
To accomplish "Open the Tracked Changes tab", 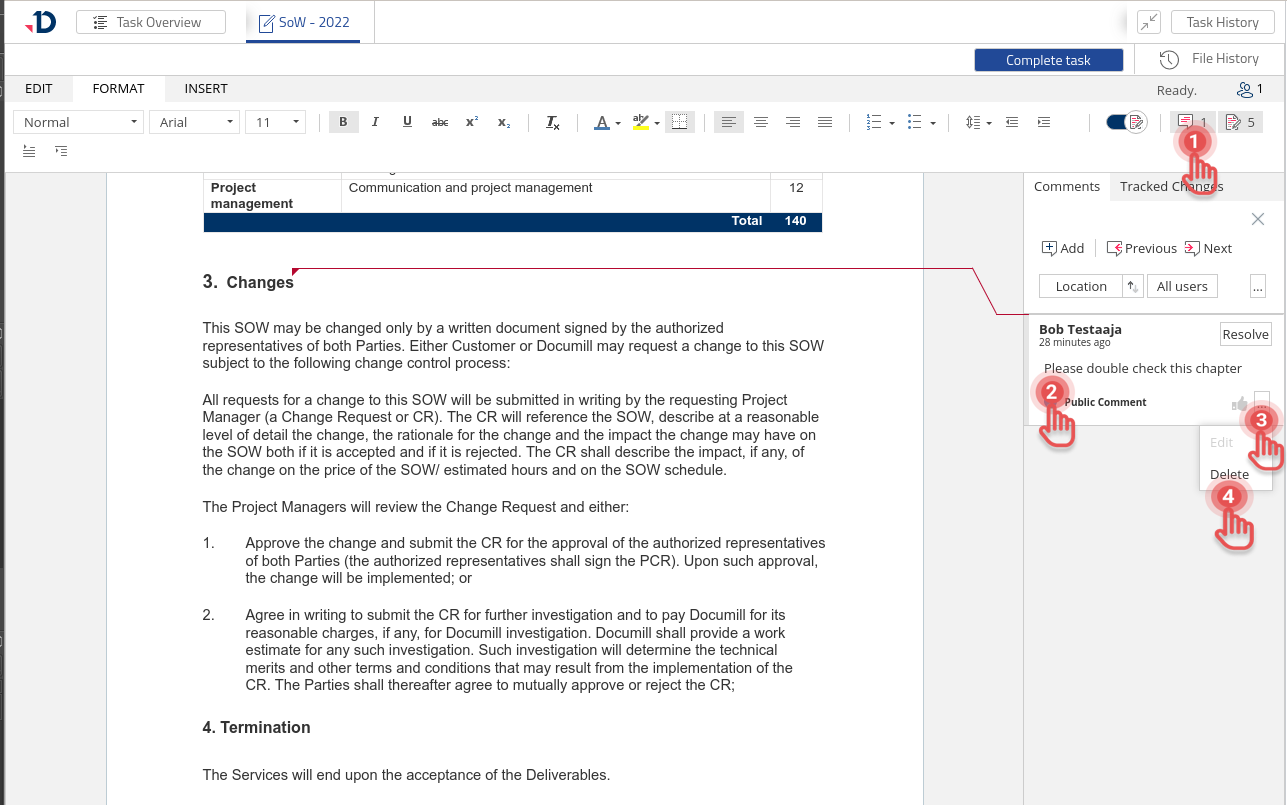I will pyautogui.click(x=1170, y=186).
